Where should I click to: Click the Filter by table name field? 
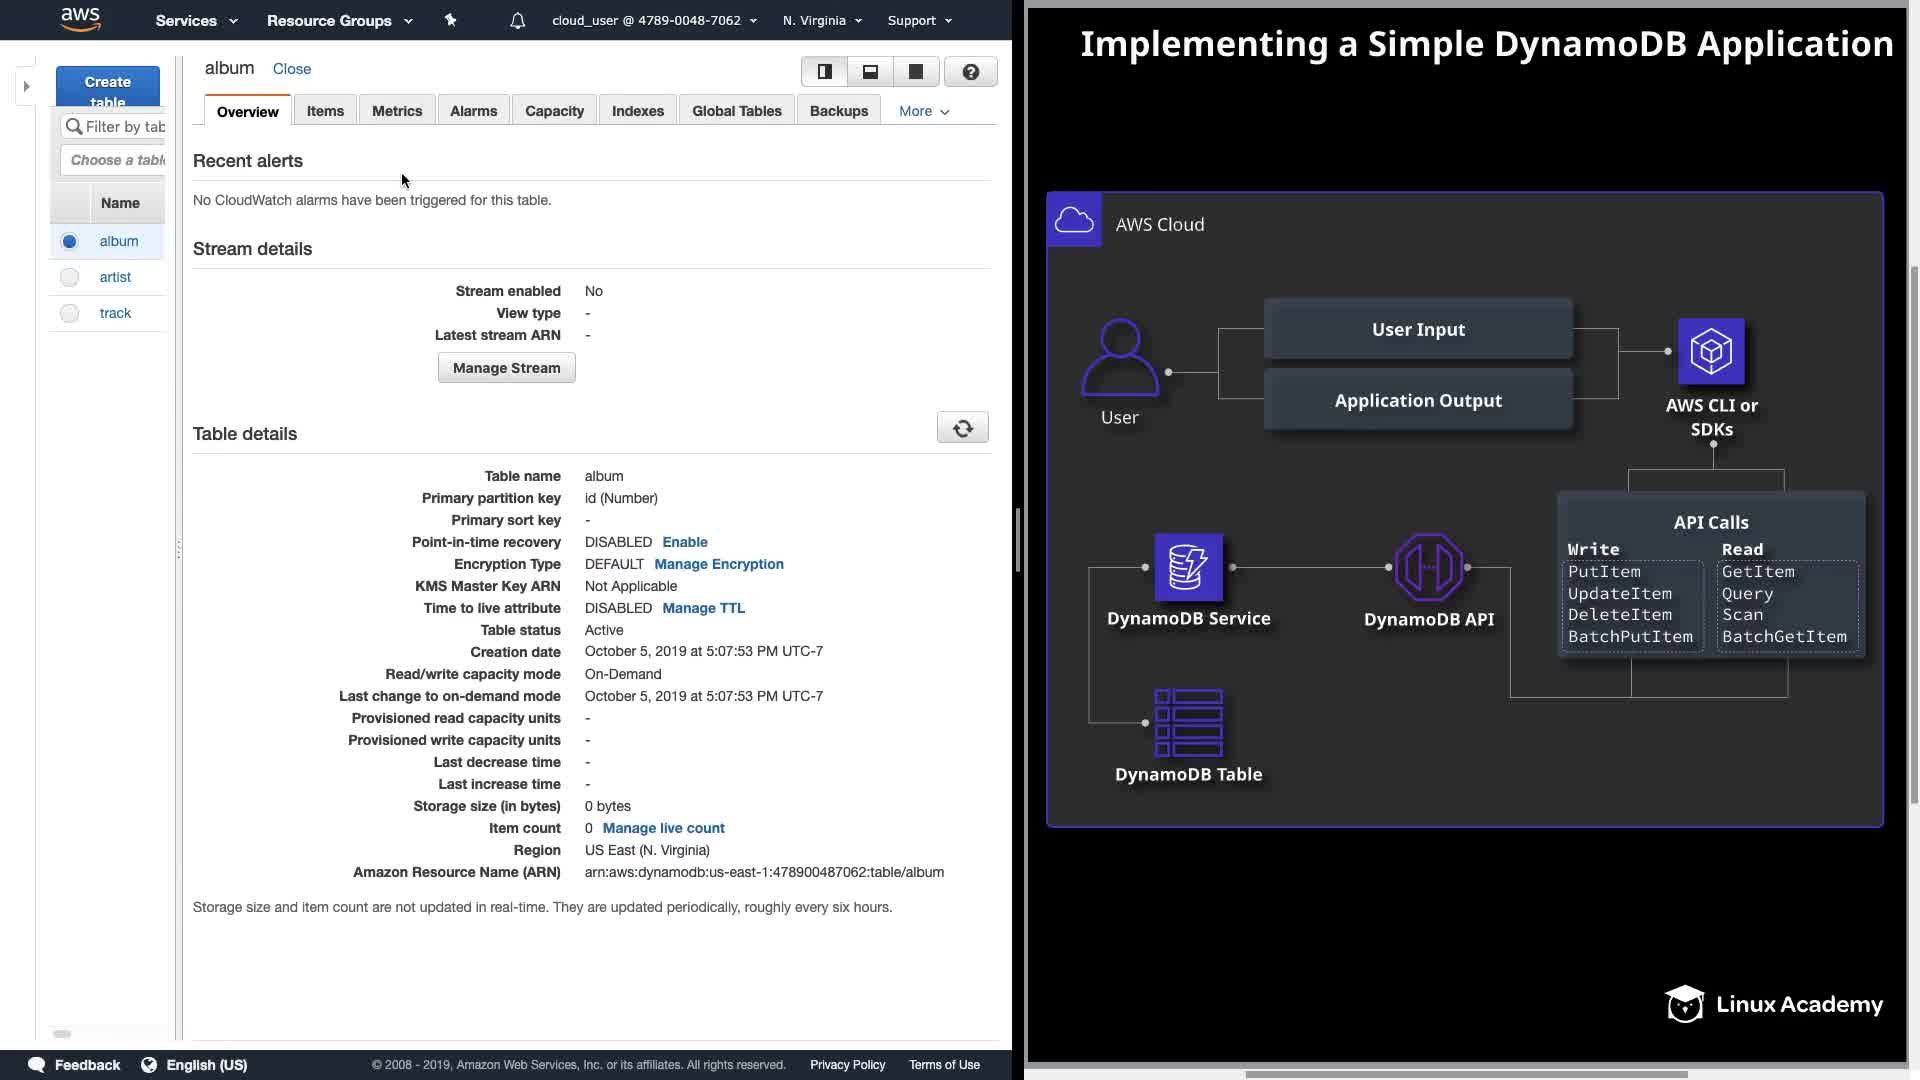point(120,126)
